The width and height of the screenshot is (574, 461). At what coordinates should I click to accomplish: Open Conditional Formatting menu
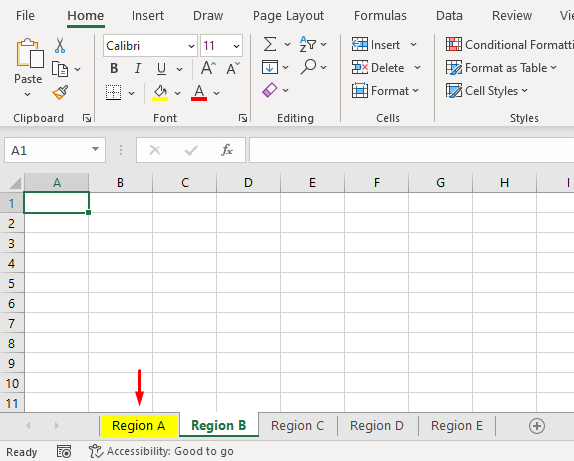coord(510,45)
